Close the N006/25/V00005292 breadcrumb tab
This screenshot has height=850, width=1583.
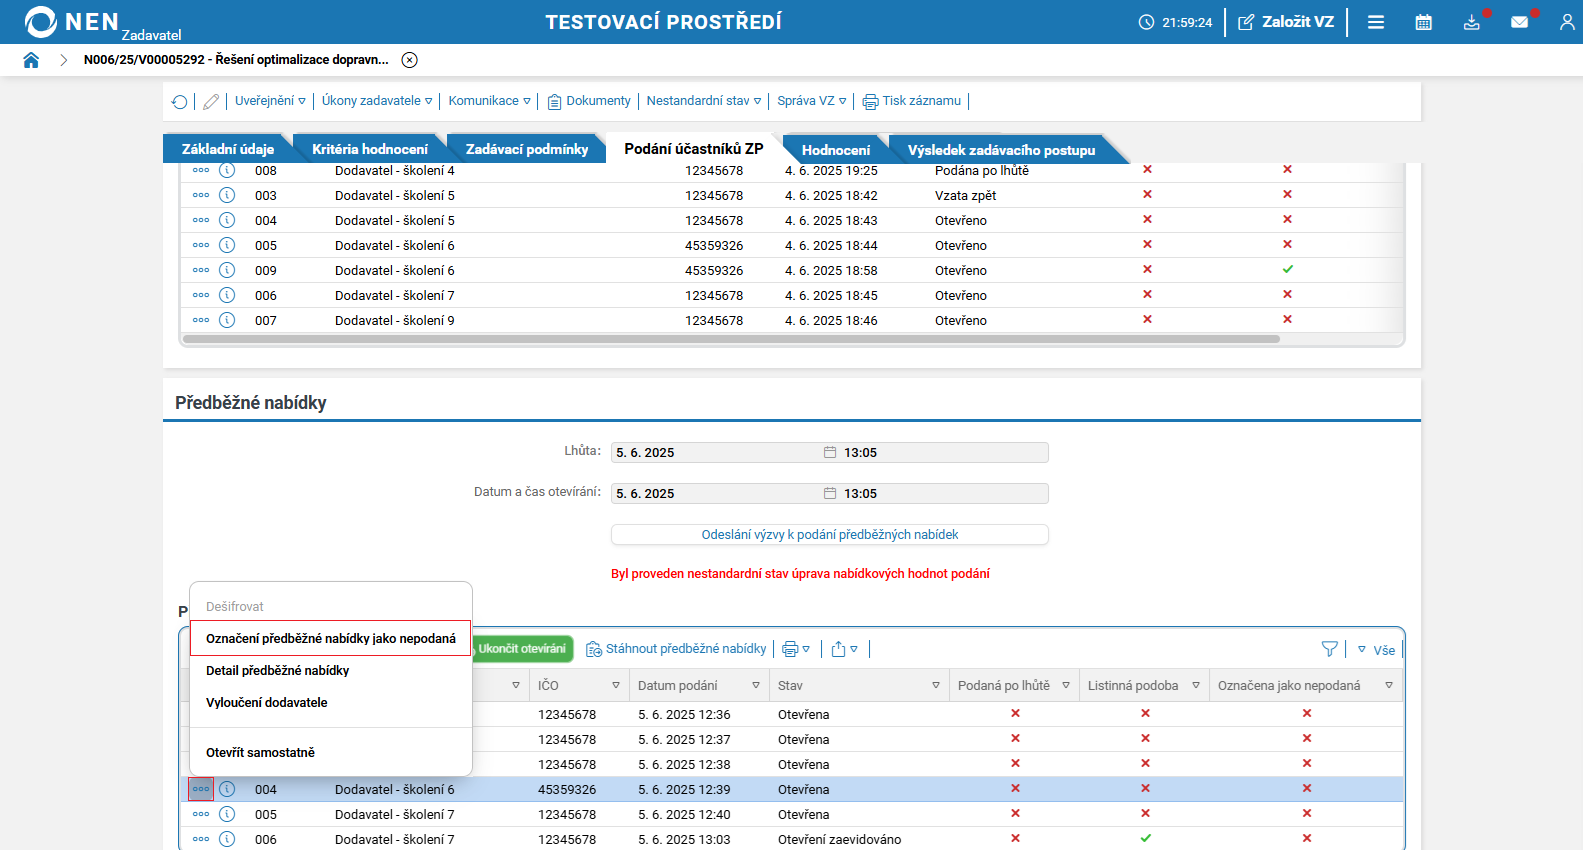(409, 60)
